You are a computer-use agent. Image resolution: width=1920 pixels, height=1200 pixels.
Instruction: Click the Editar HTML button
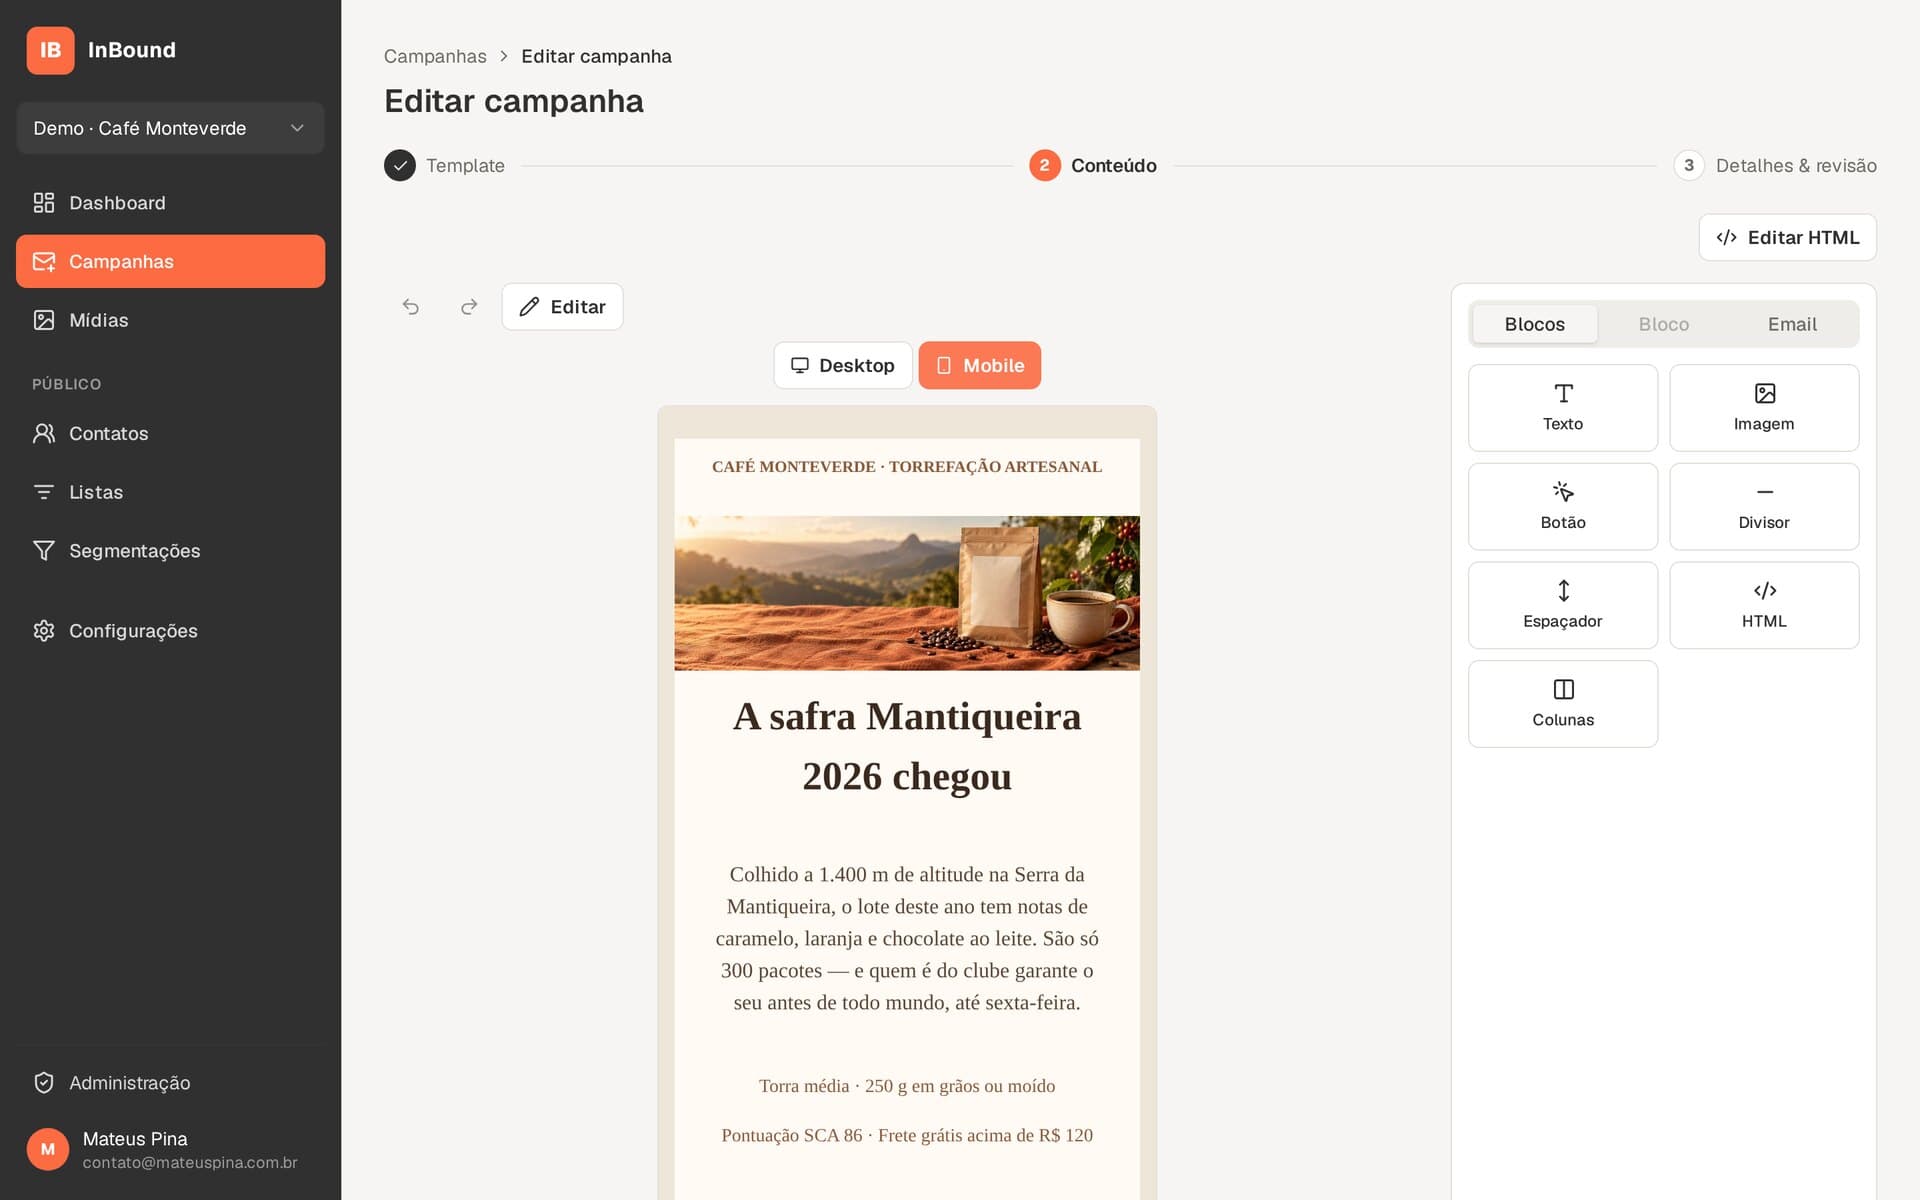point(1787,238)
